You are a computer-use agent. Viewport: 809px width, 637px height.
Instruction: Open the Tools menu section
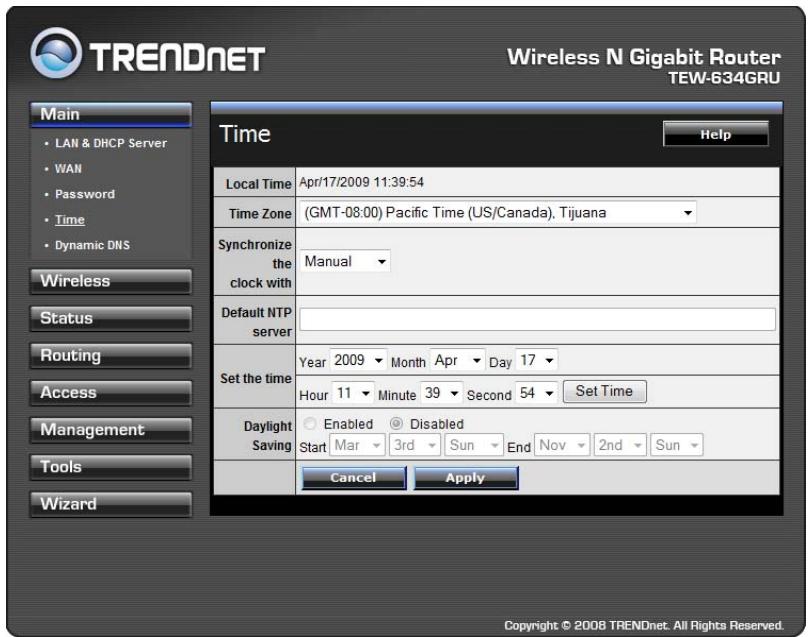click(111, 467)
